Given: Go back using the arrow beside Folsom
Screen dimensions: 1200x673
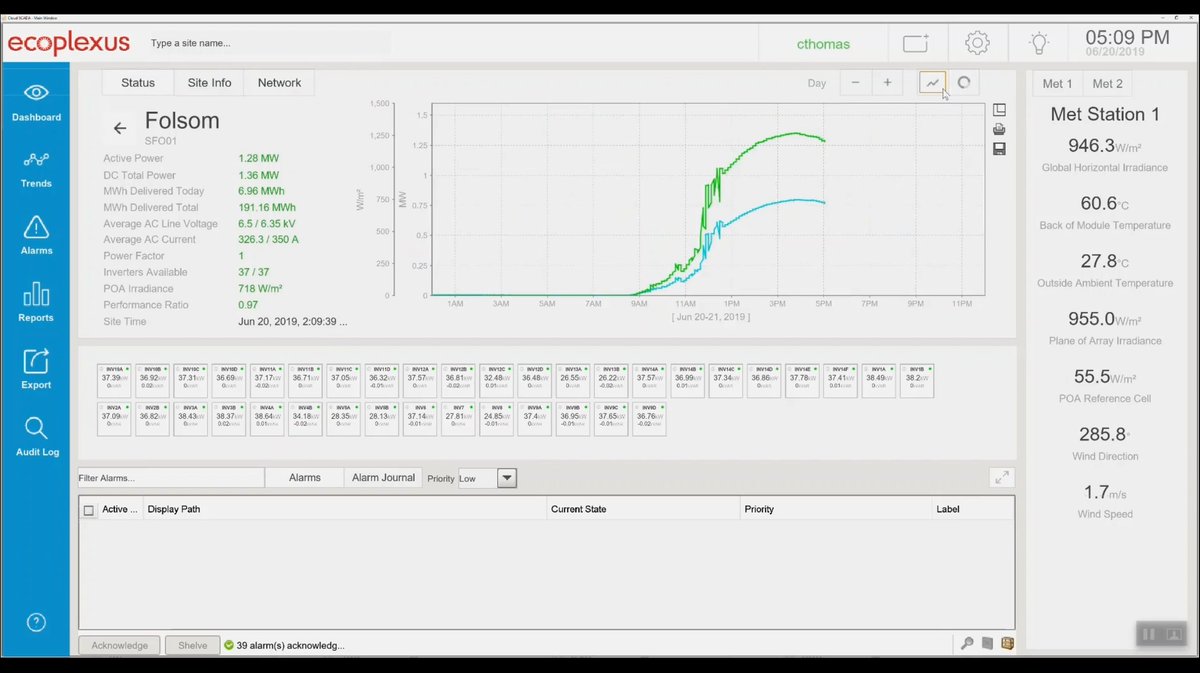Looking at the screenshot, I should pos(119,128).
